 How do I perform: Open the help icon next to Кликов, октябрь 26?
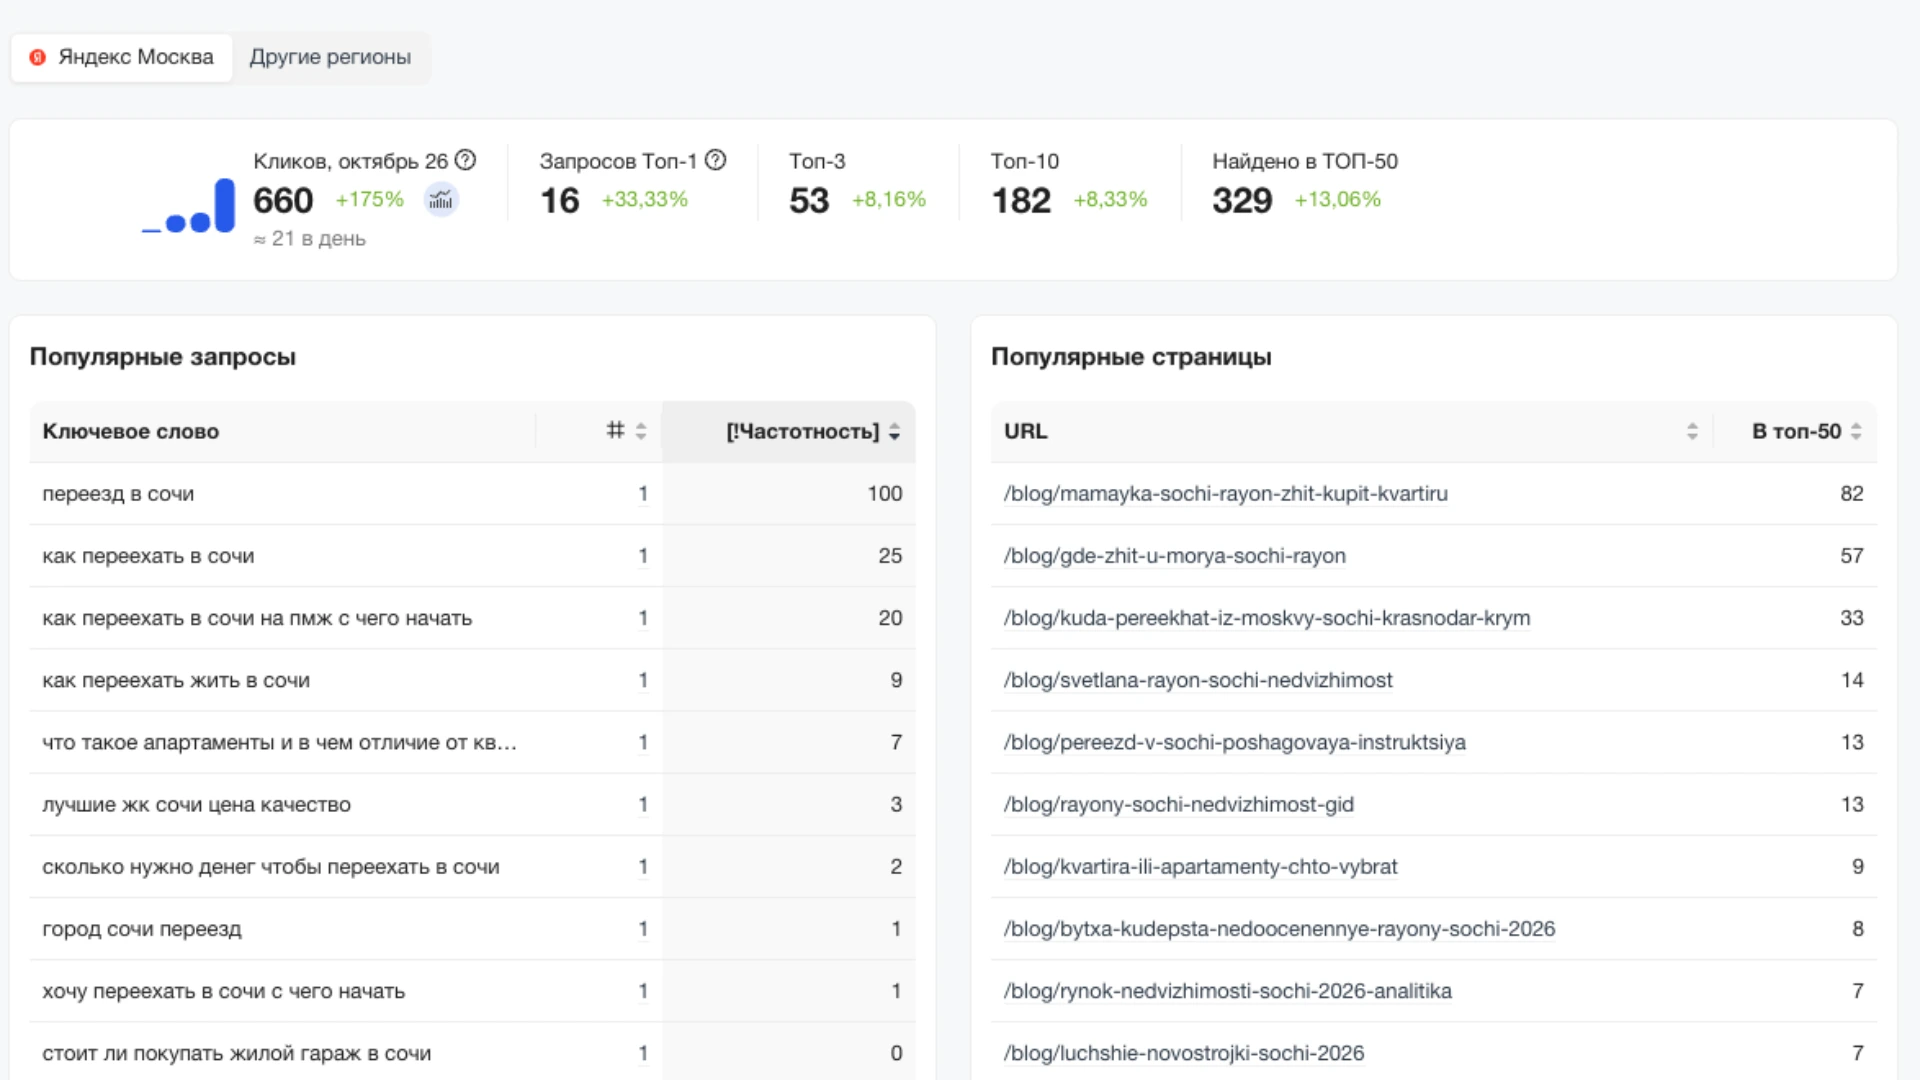465,160
